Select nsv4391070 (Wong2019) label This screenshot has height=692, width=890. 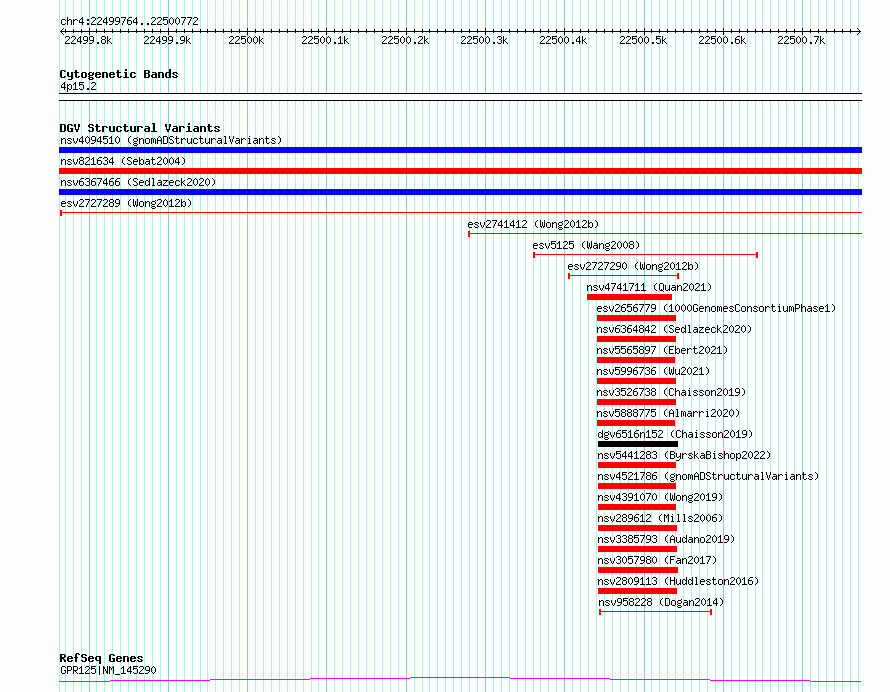coord(660,497)
